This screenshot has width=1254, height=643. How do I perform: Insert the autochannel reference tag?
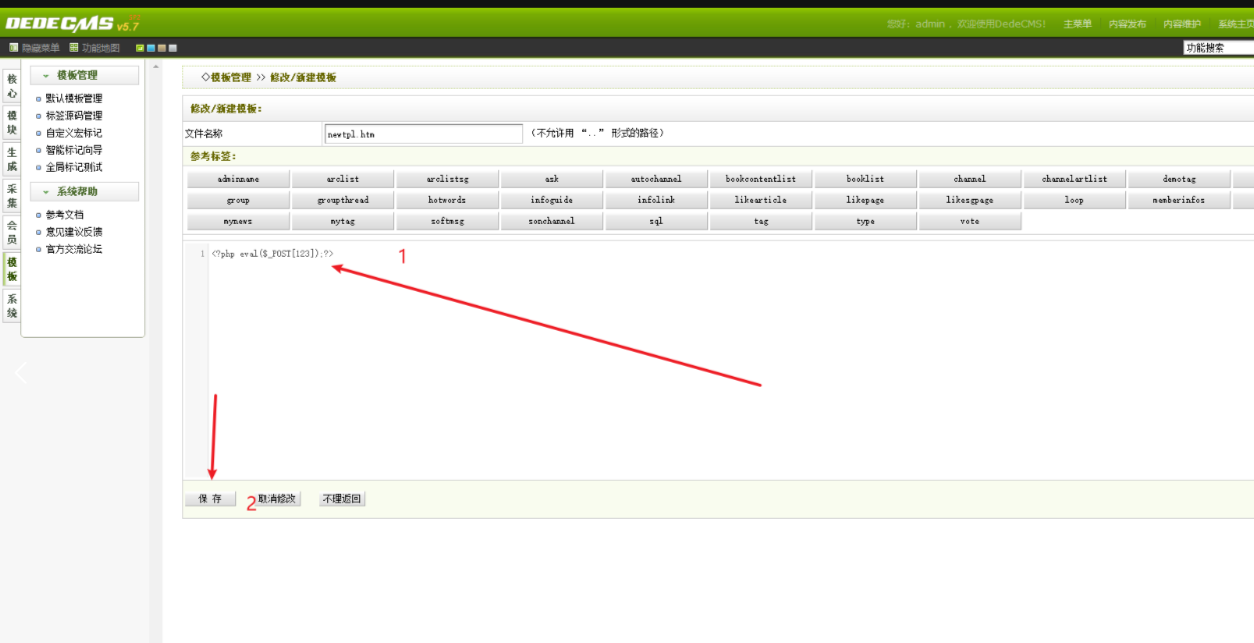(656, 179)
